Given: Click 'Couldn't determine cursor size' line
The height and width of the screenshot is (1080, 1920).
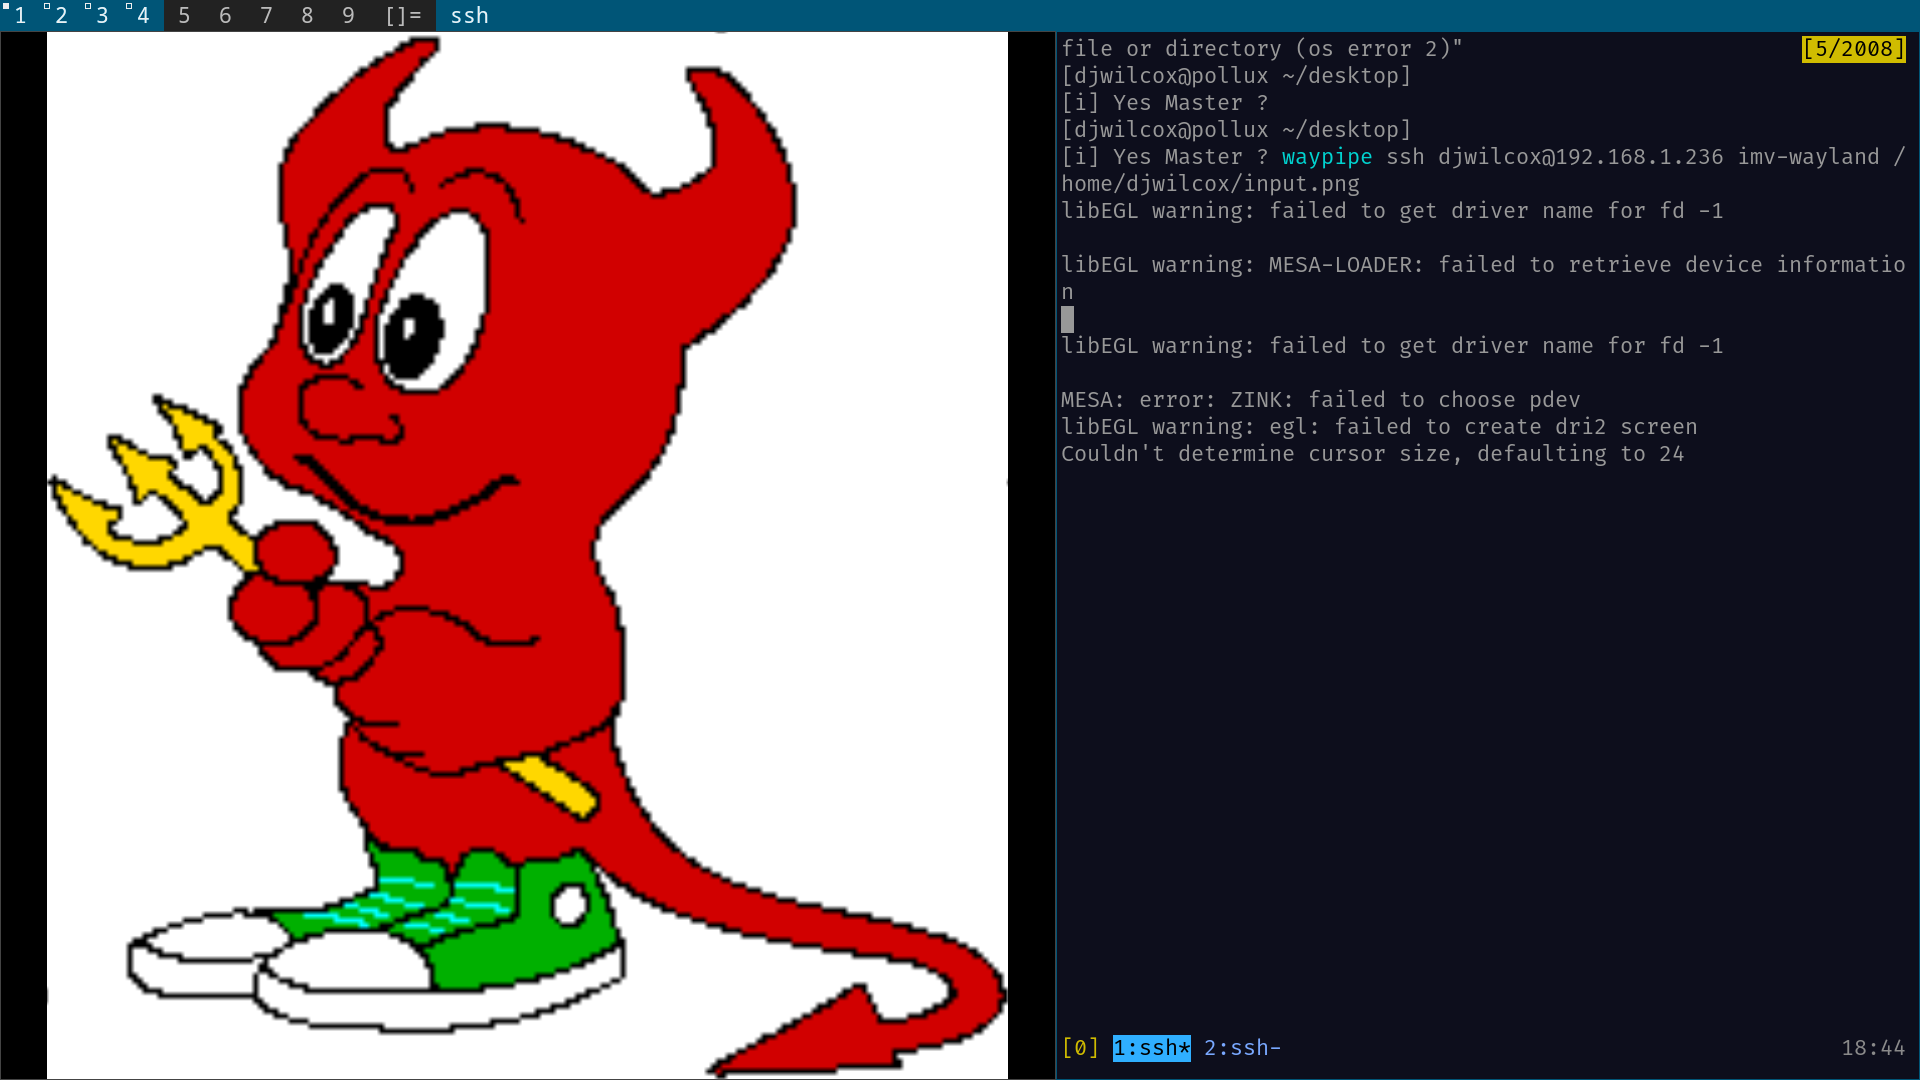Looking at the screenshot, I should [x=1372, y=454].
